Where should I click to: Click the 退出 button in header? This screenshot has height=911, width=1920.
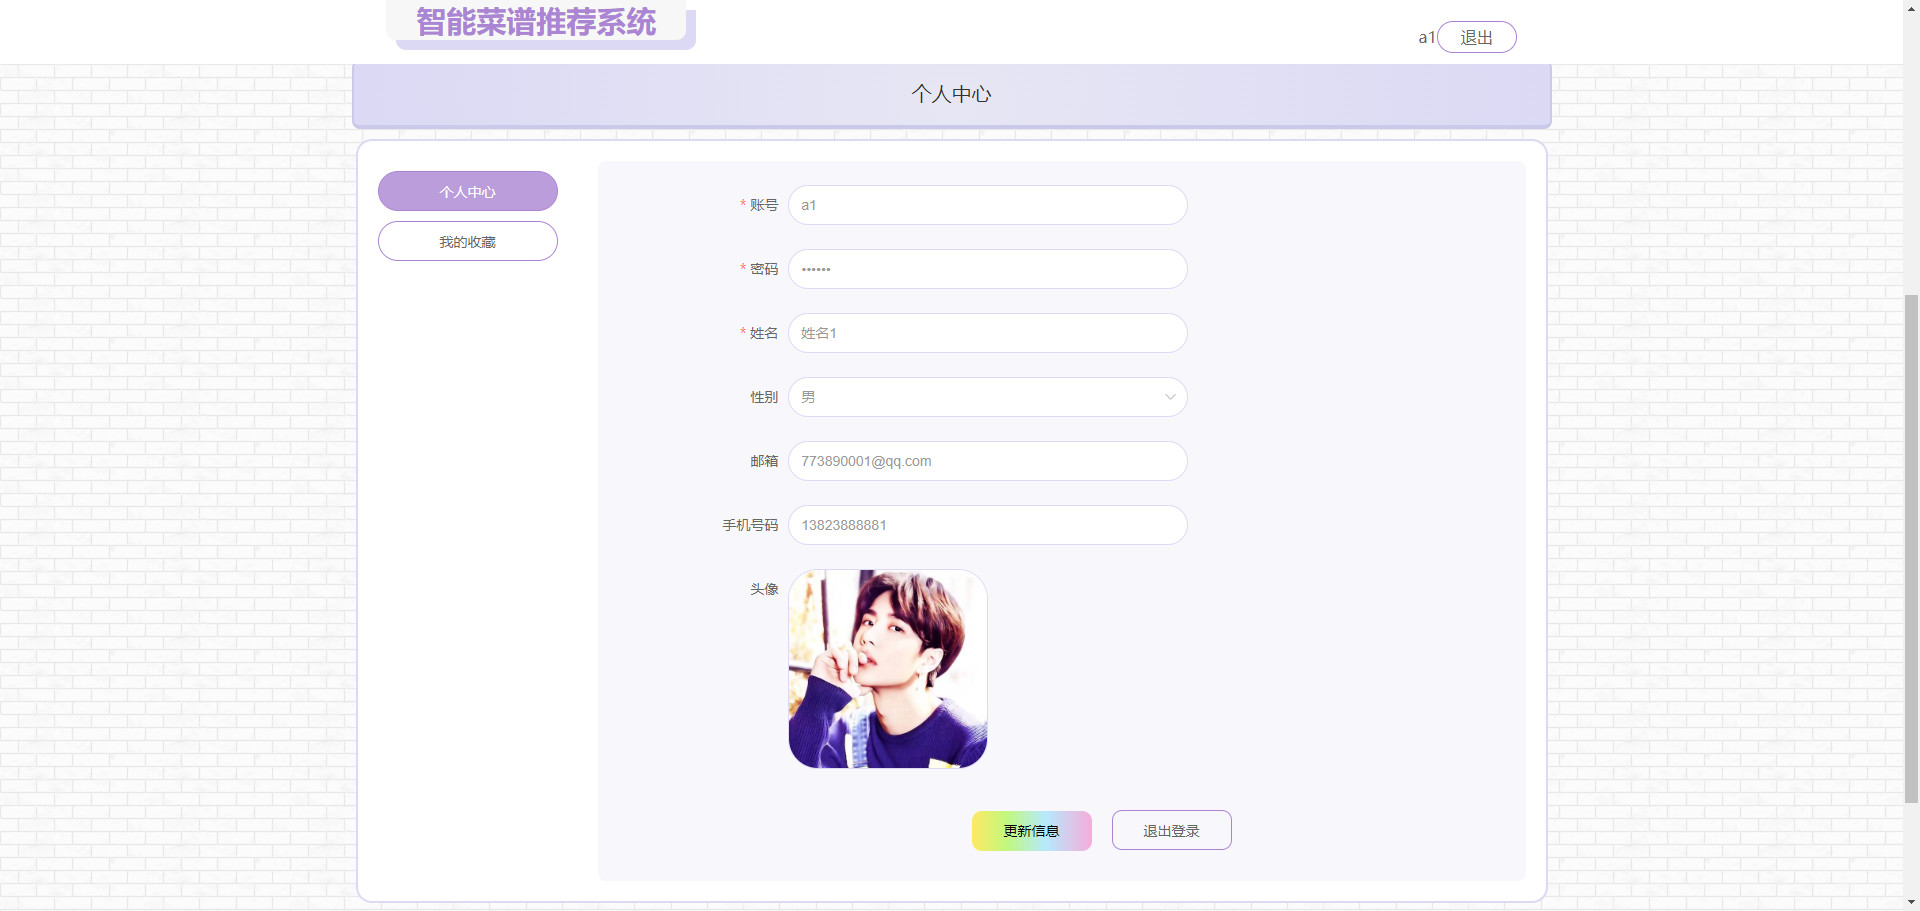click(x=1477, y=37)
